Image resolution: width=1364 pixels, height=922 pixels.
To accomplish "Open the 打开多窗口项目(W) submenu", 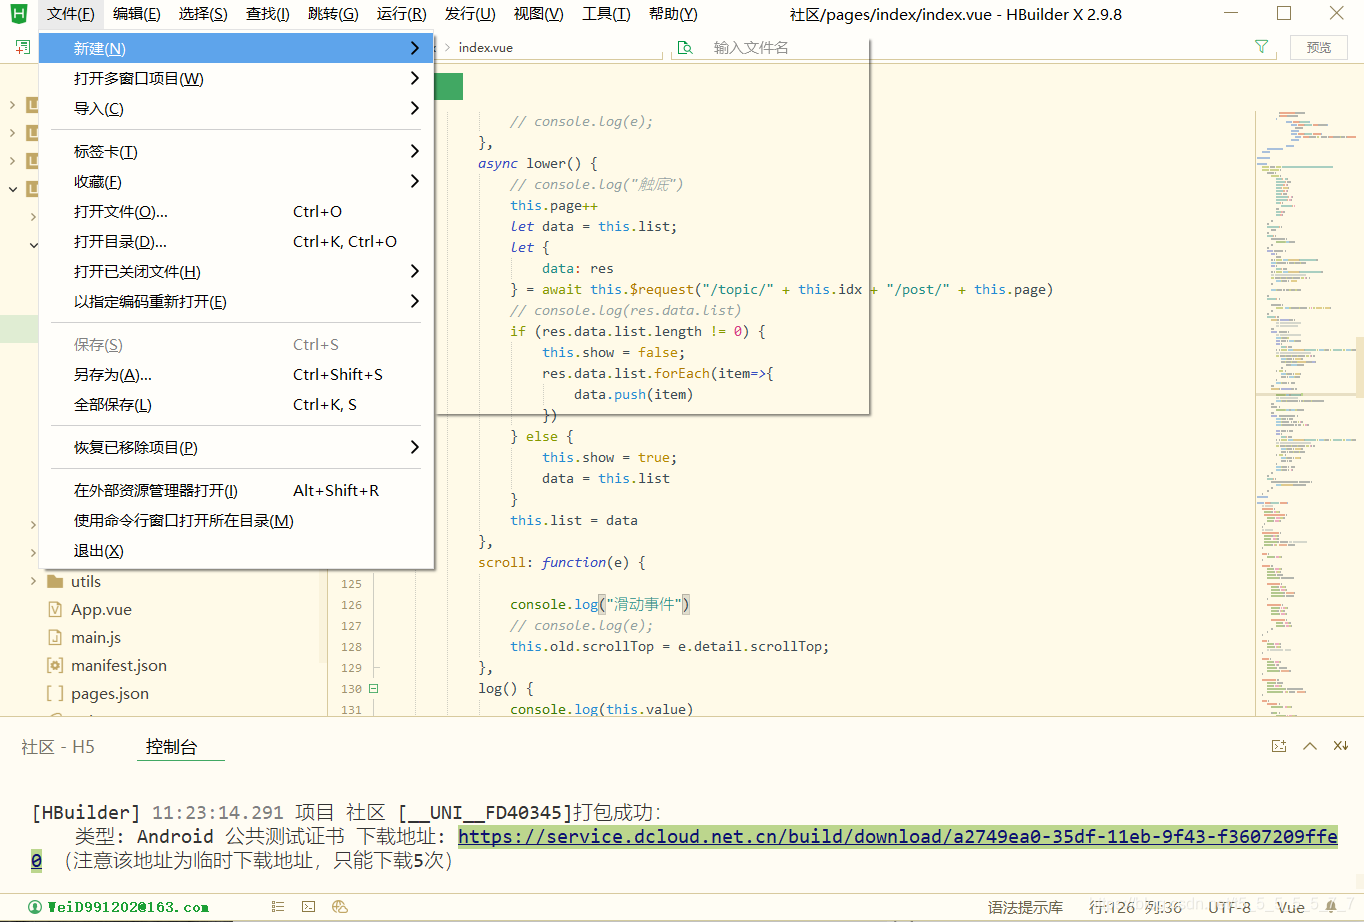I will (236, 78).
